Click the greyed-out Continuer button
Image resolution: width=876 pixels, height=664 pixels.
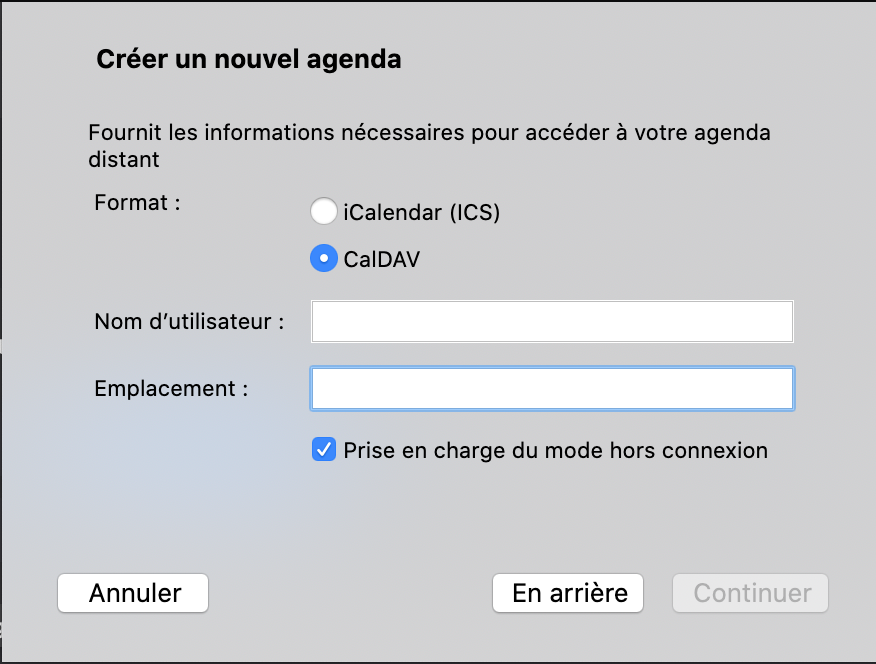click(752, 593)
